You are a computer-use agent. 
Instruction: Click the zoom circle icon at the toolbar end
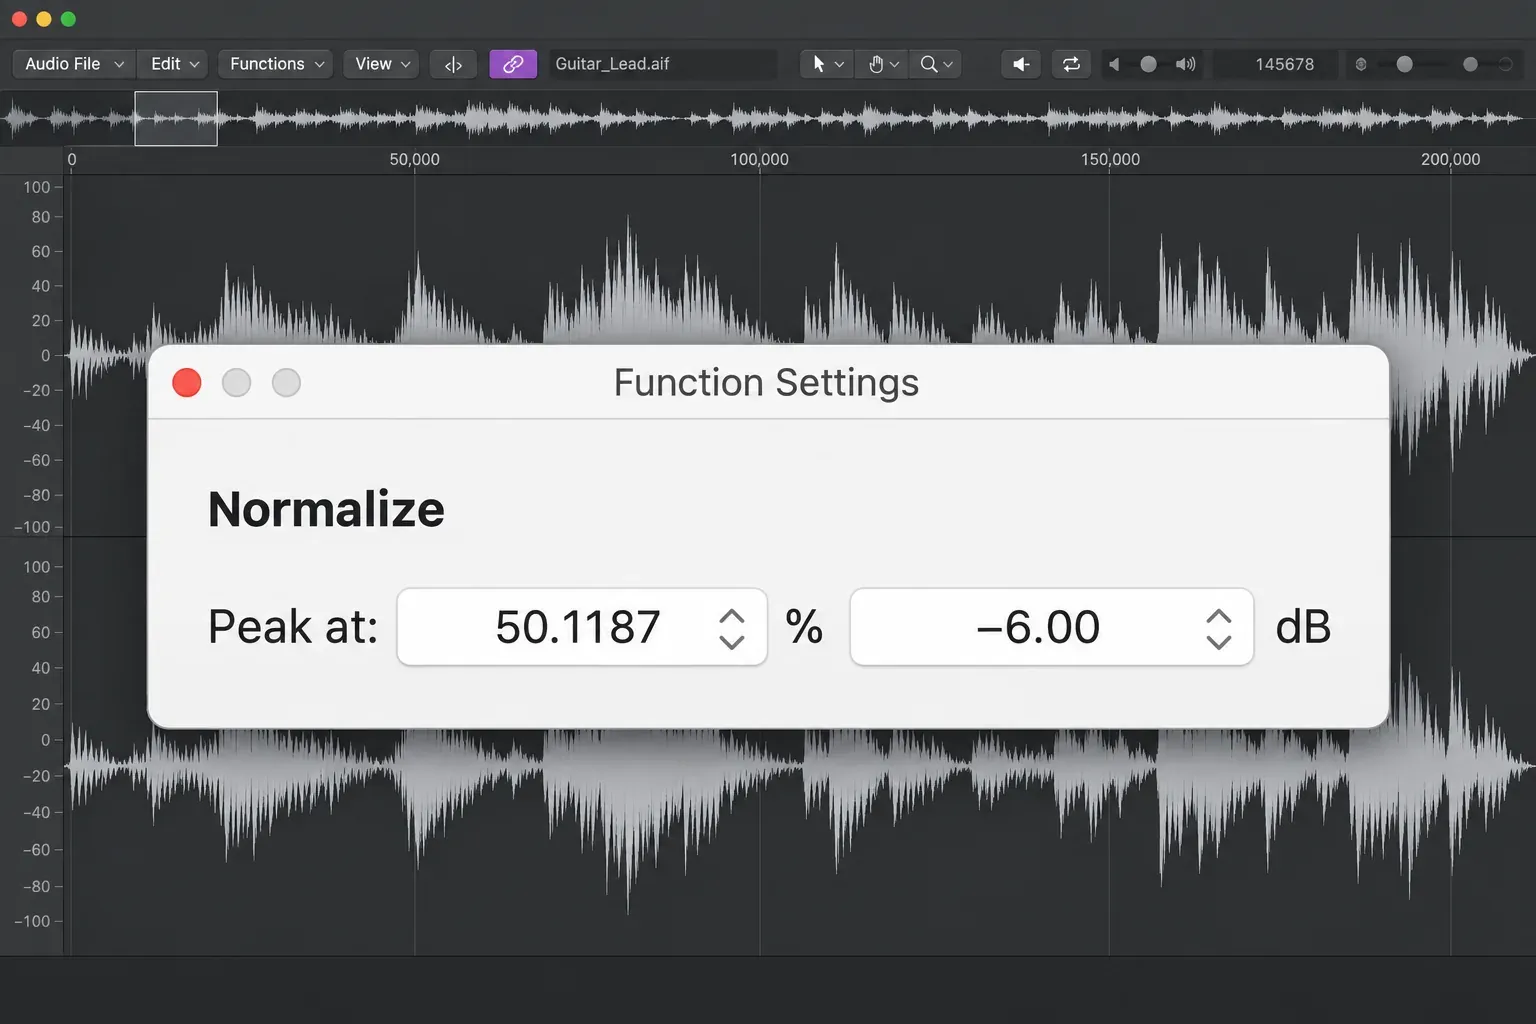pos(1505,64)
